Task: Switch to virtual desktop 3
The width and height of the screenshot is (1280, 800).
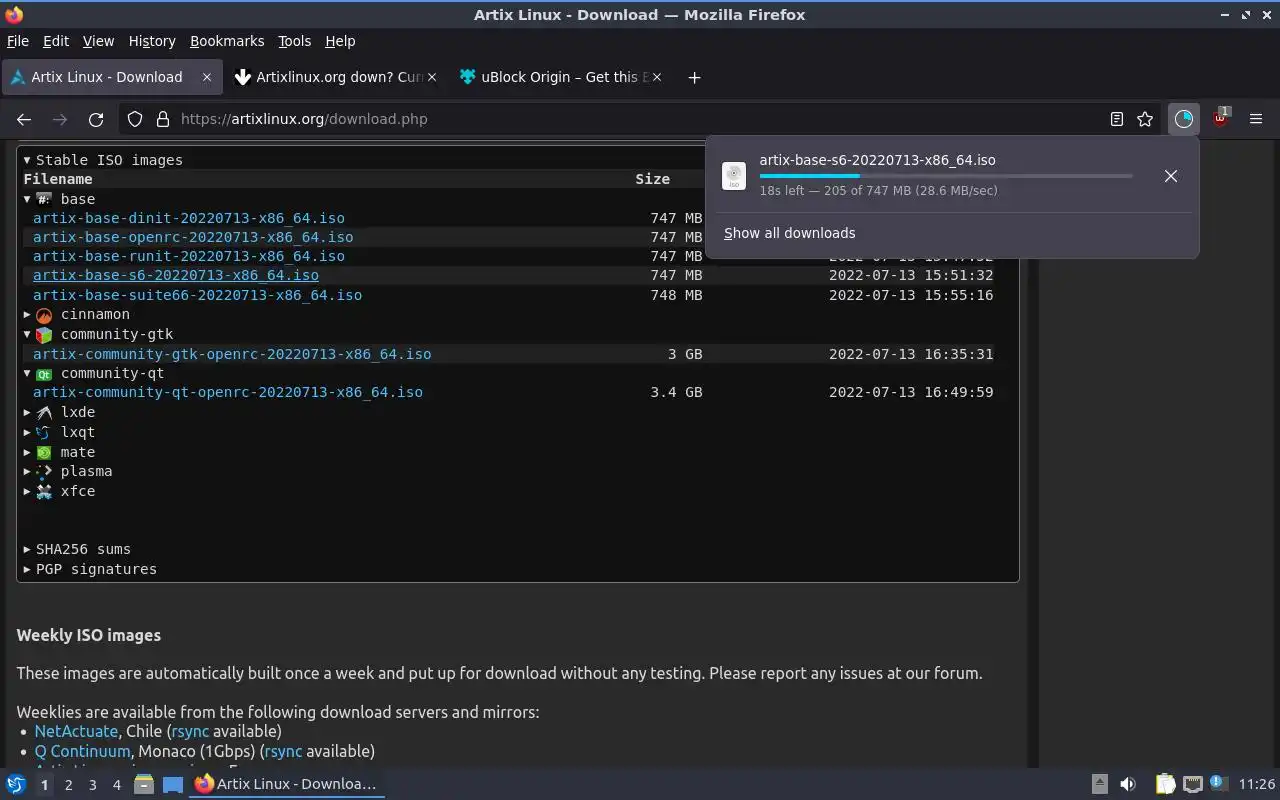Action: click(92, 785)
